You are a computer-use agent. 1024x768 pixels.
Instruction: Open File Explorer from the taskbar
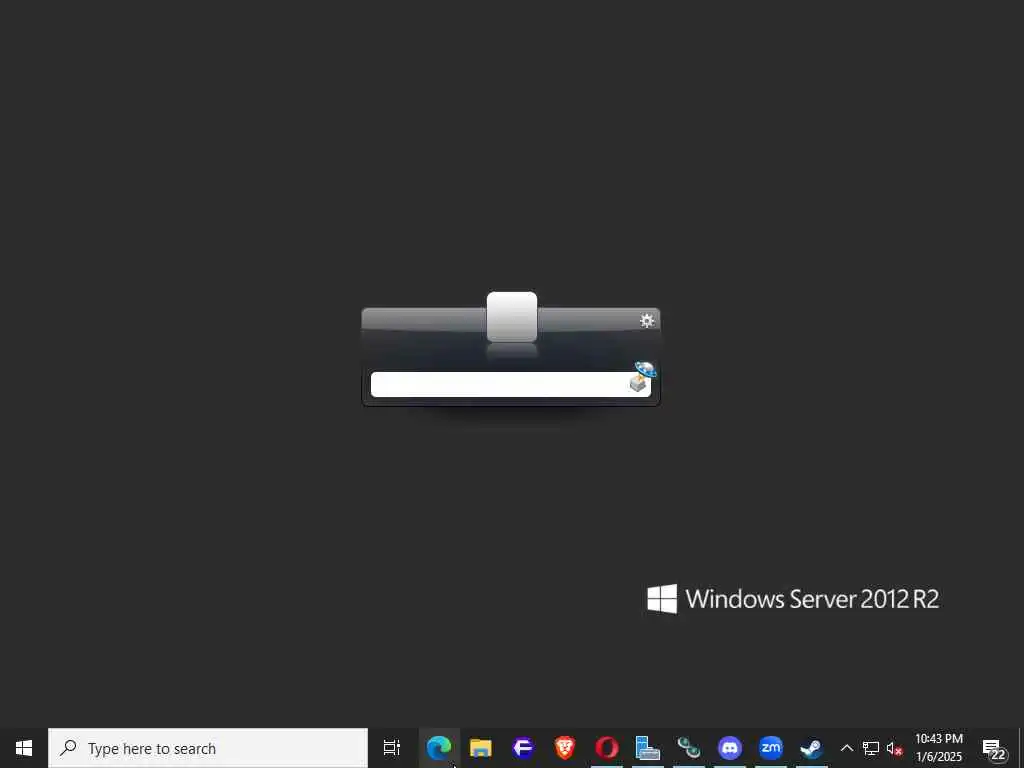coord(481,748)
